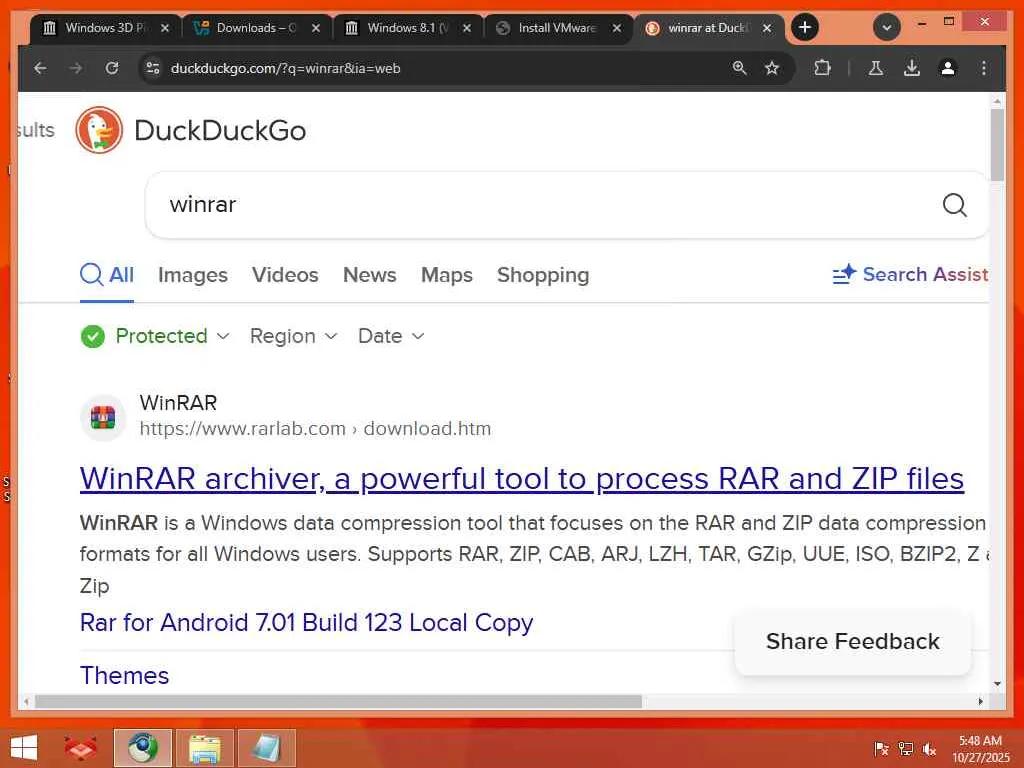
Task: Bookmark this page with the star icon
Action: pyautogui.click(x=772, y=68)
